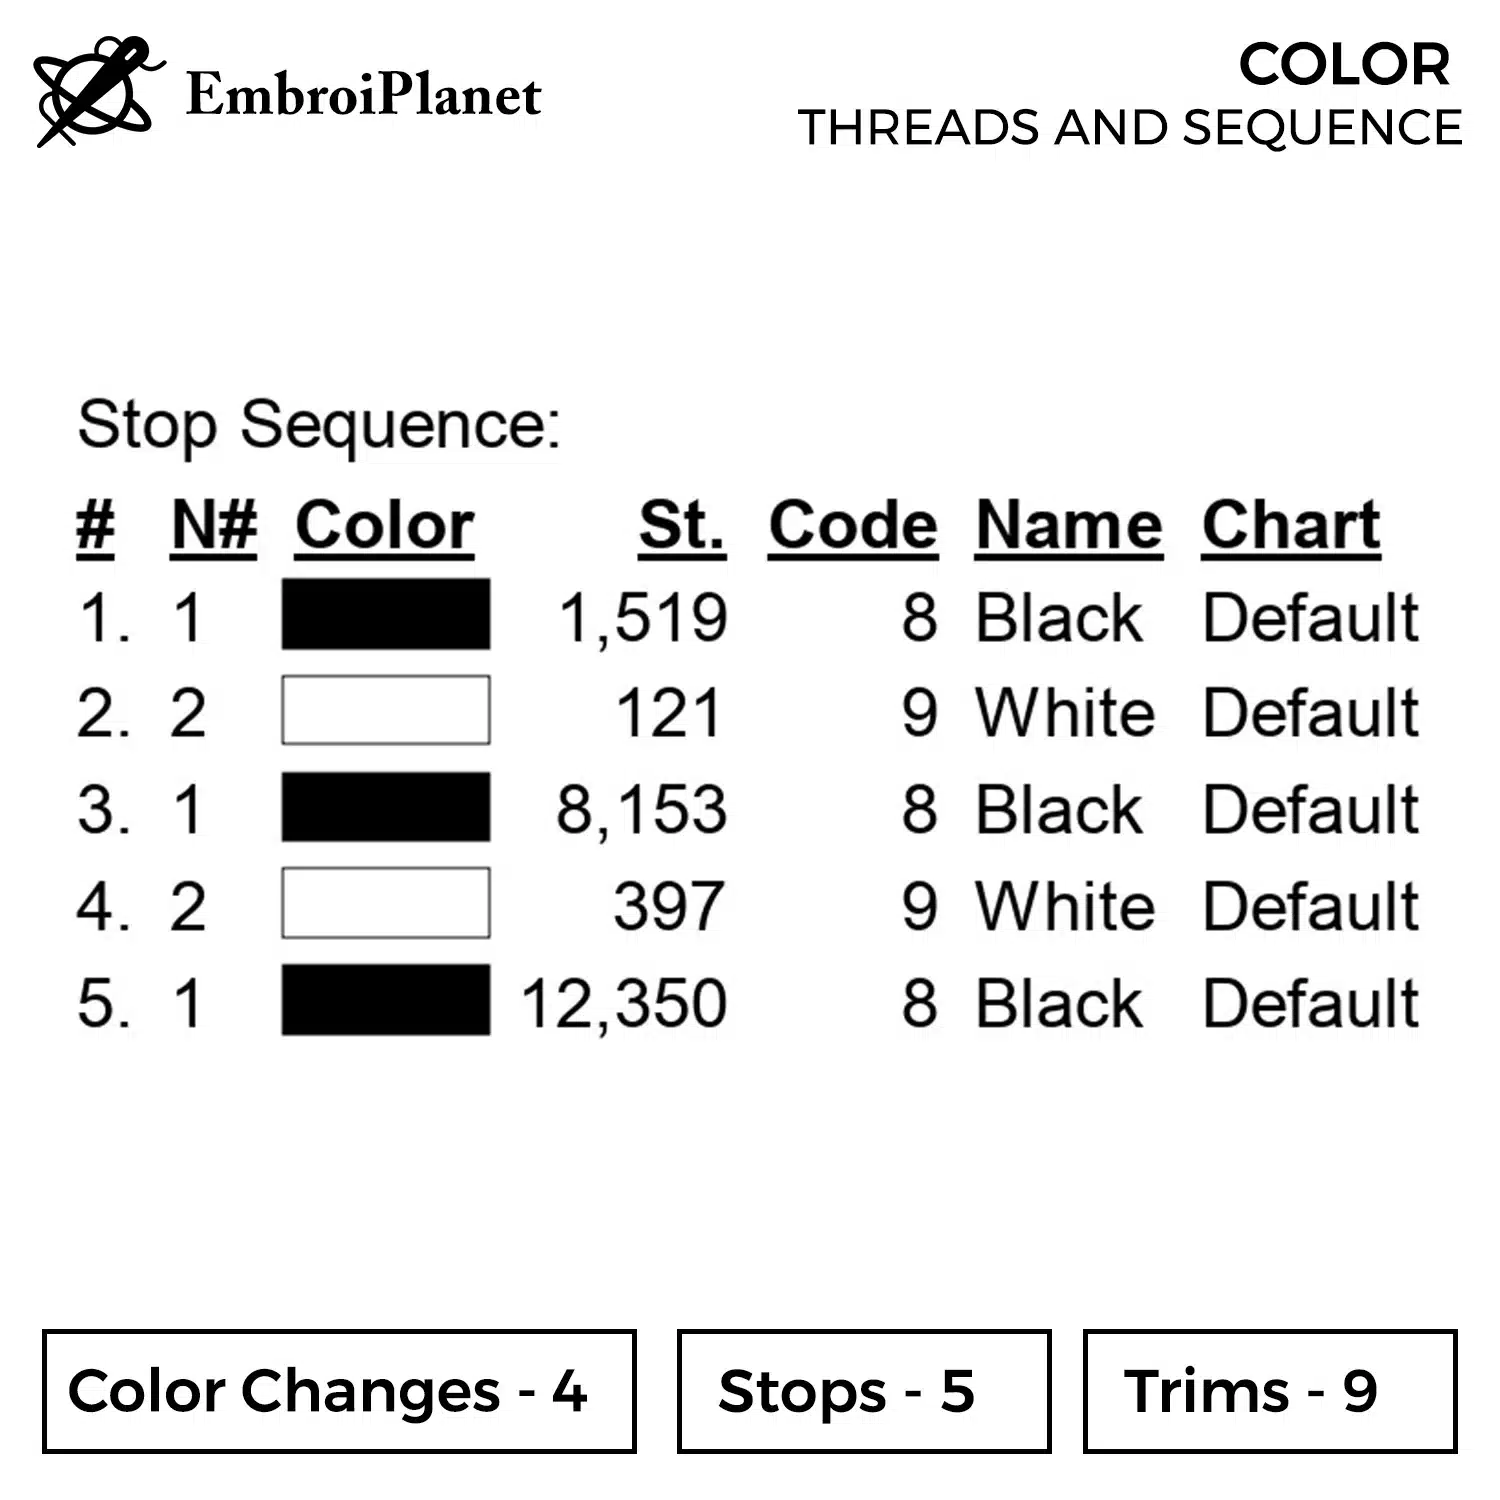Click the Stops - 5 box
The width and height of the screenshot is (1500, 1500).
(x=864, y=1391)
